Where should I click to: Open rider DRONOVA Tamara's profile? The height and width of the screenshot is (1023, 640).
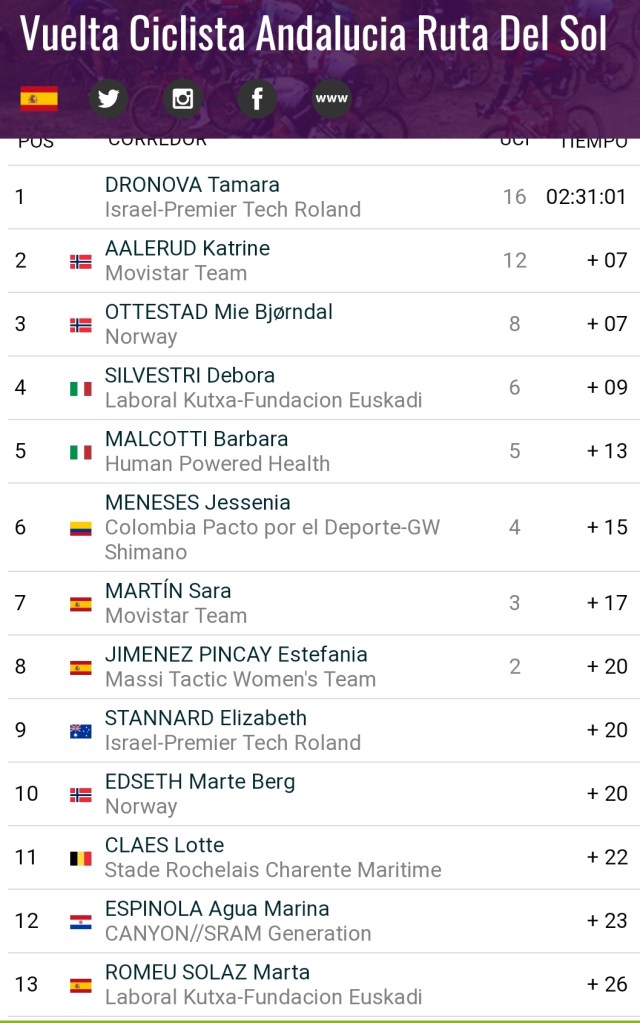192,185
